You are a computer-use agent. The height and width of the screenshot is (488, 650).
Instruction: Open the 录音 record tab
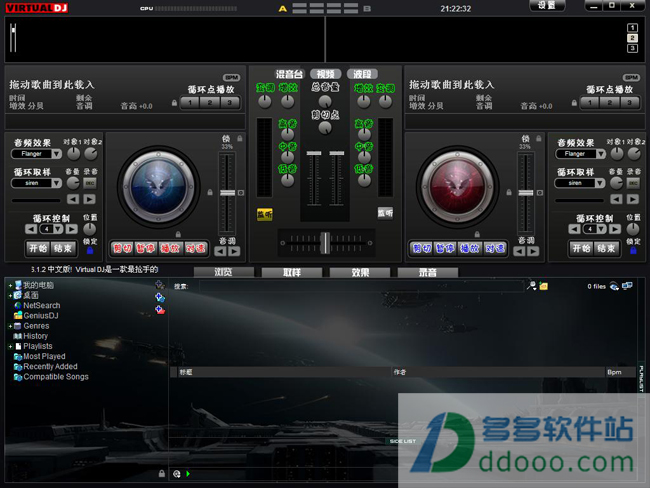[428, 272]
